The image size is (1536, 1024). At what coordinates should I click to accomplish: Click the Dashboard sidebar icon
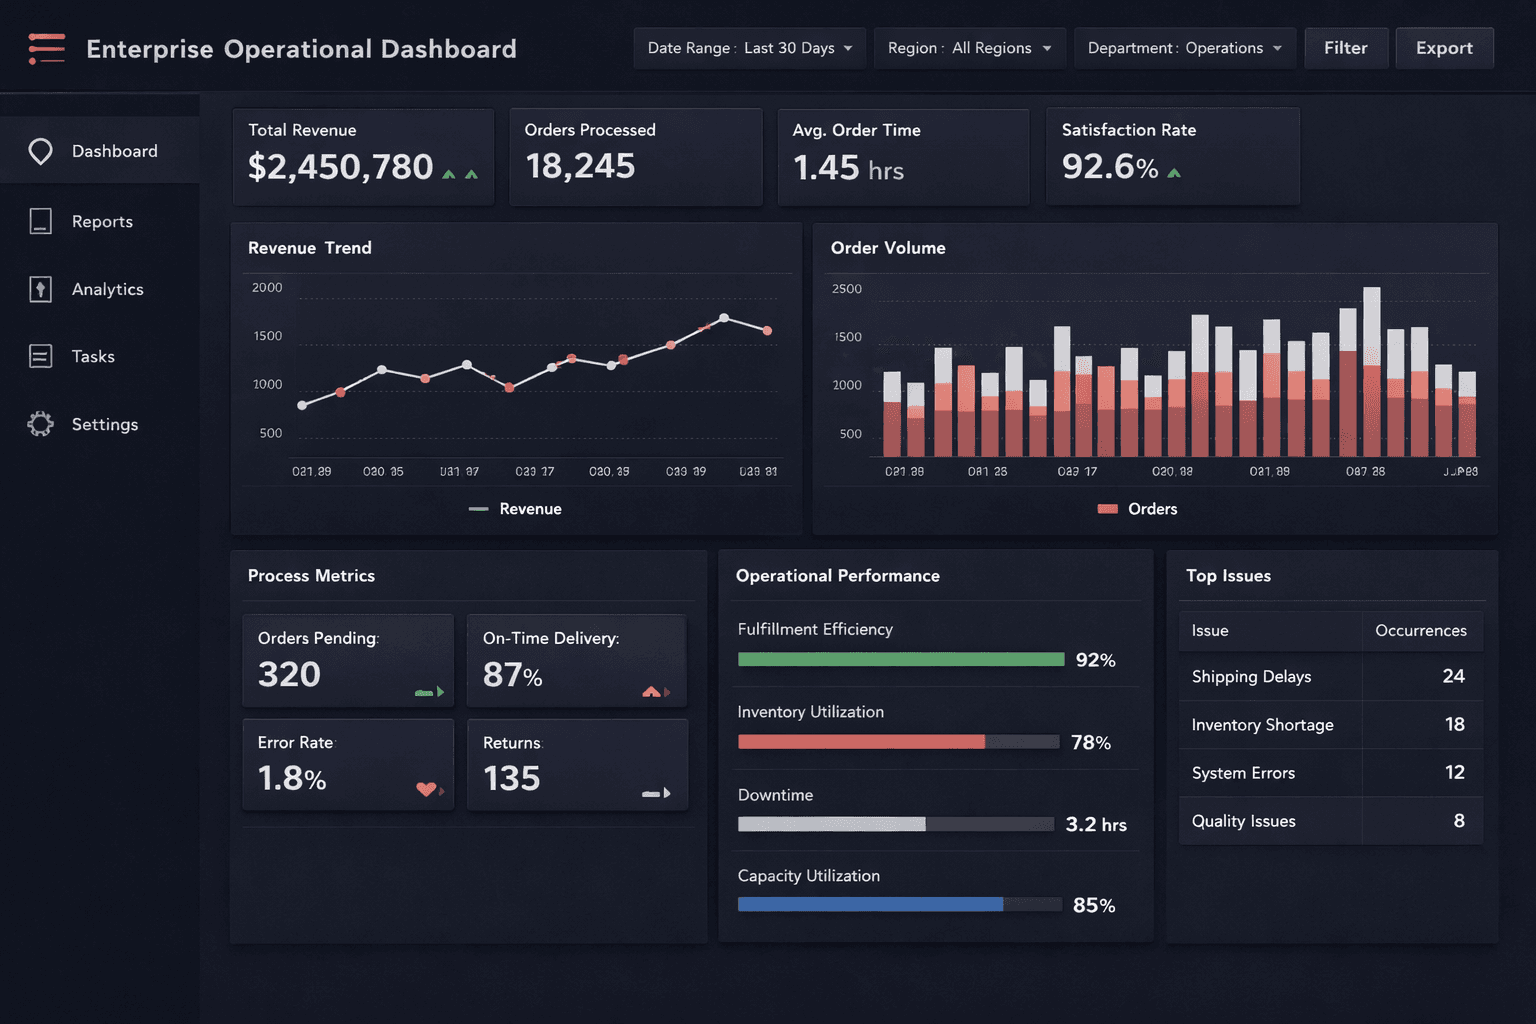tap(40, 151)
